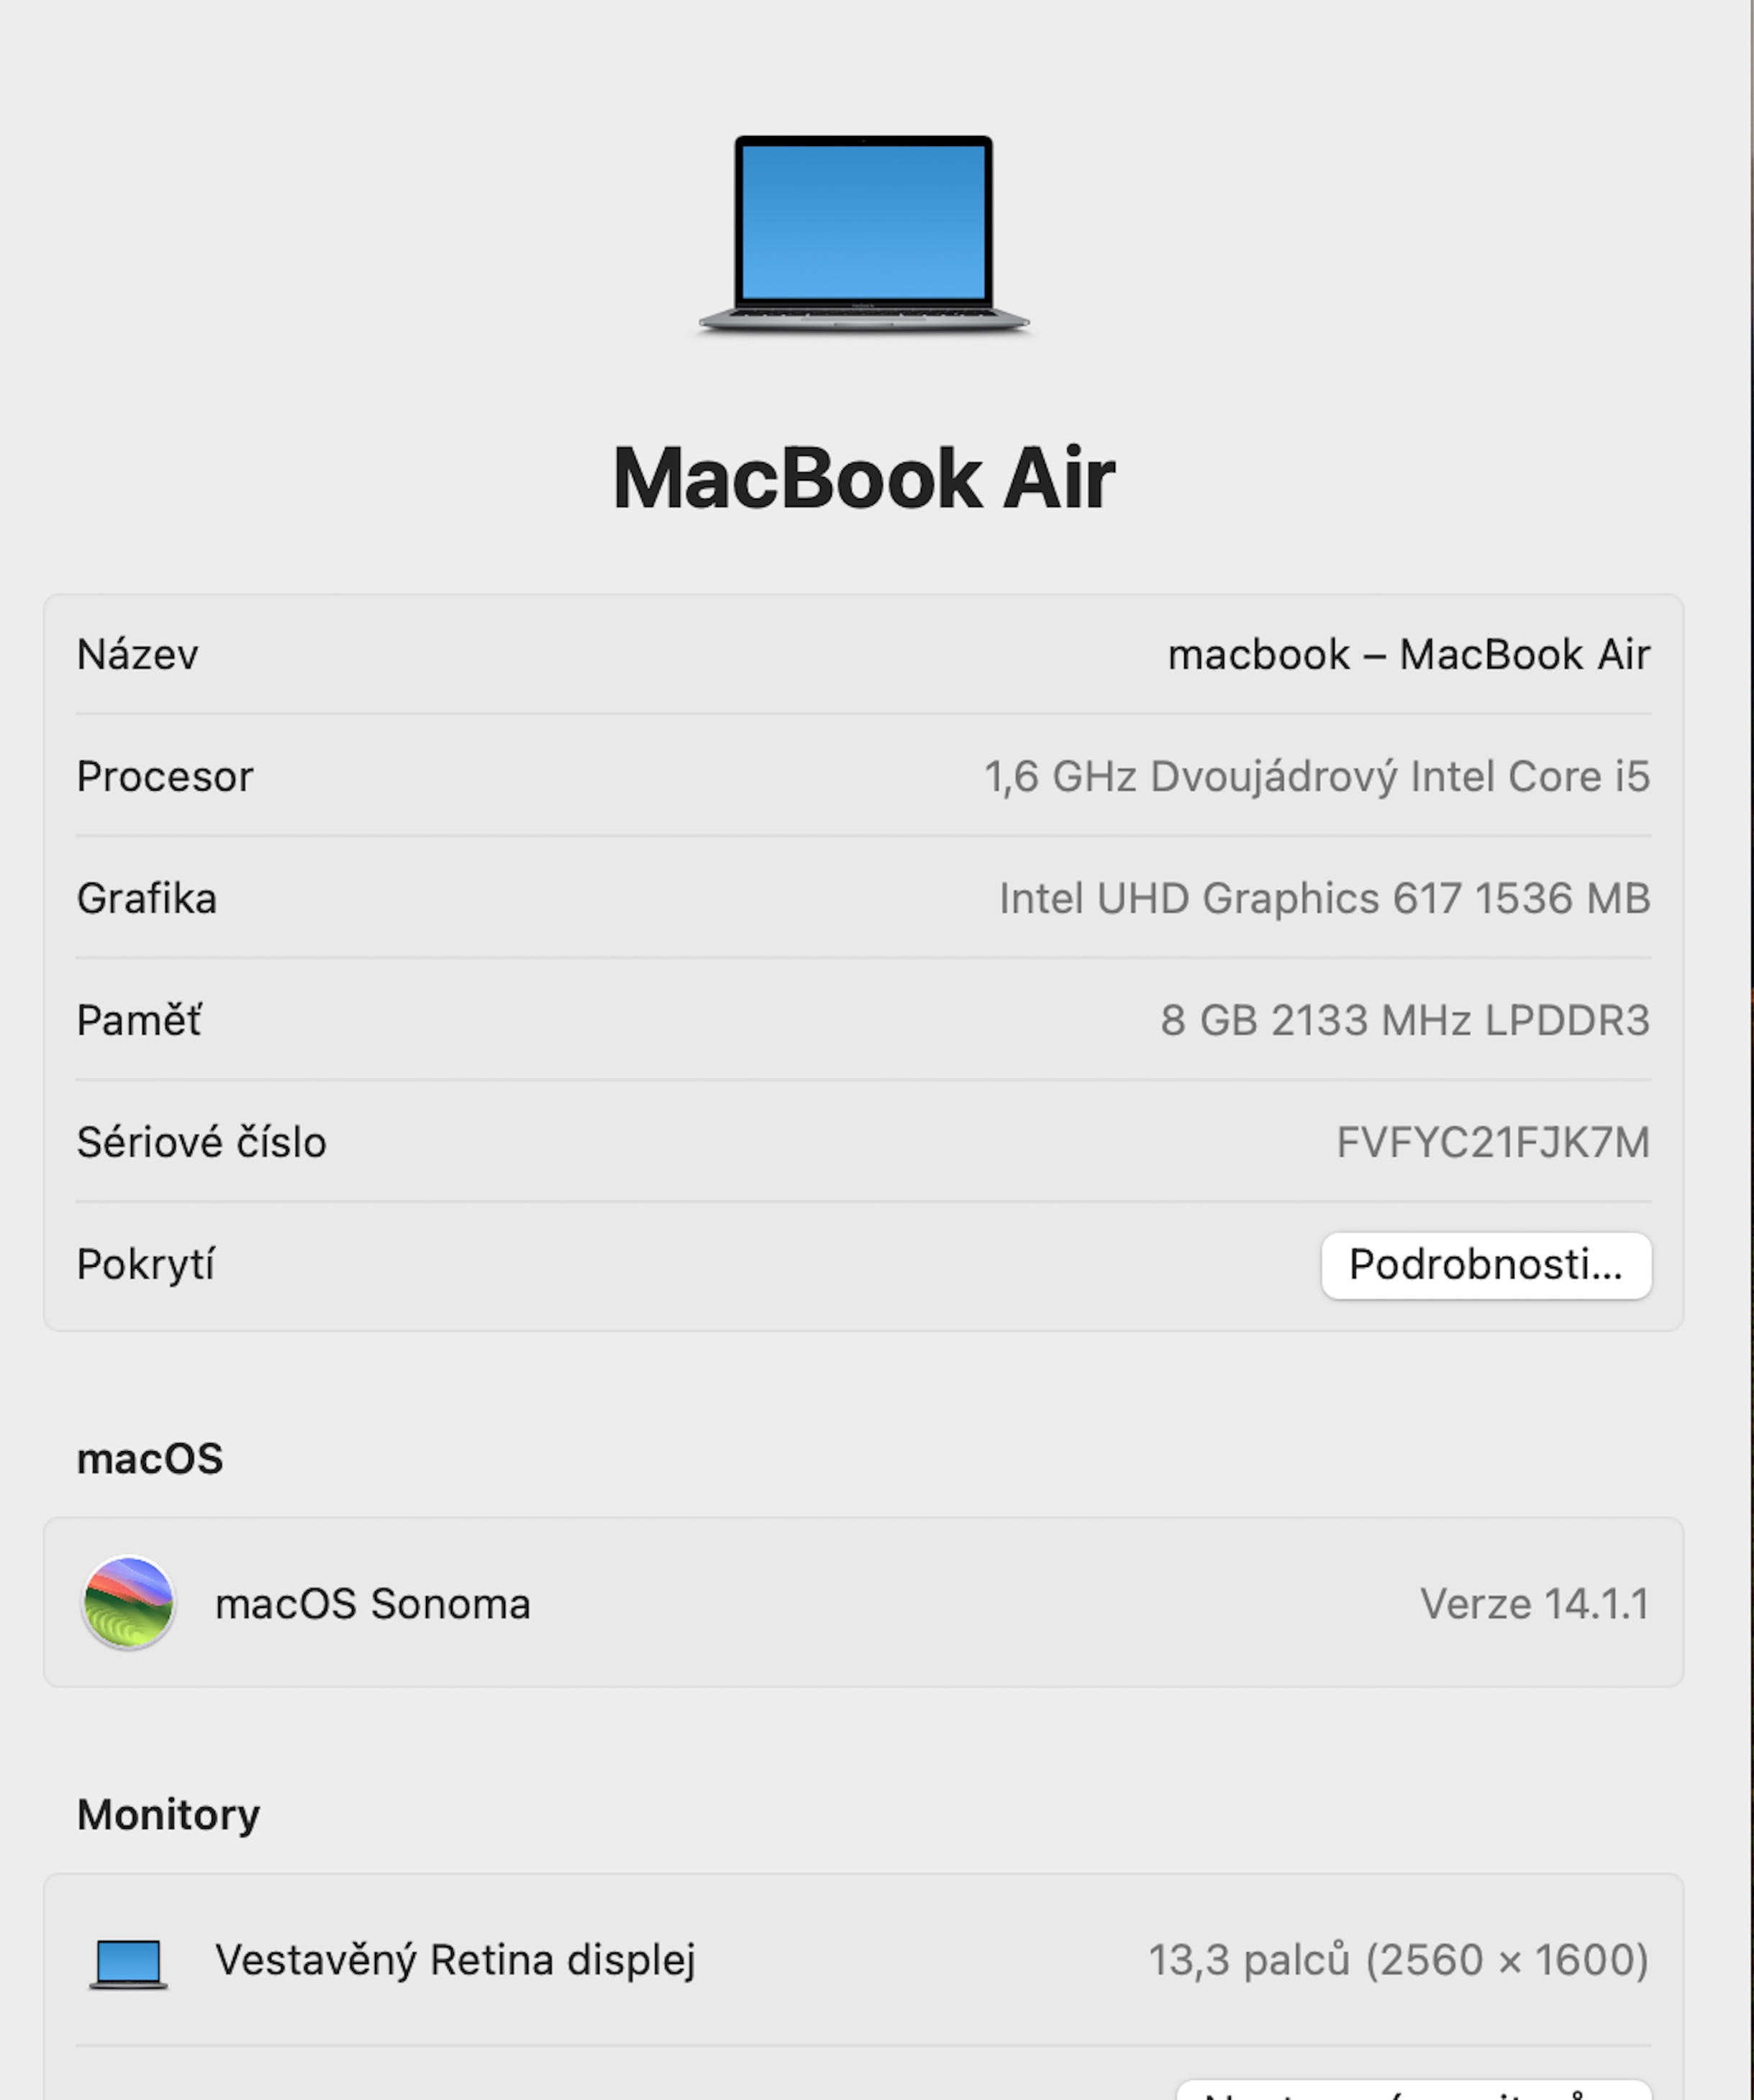Viewport: 1754px width, 2100px height.
Task: Click the Verze 14.1.1 version text
Action: (1535, 1603)
